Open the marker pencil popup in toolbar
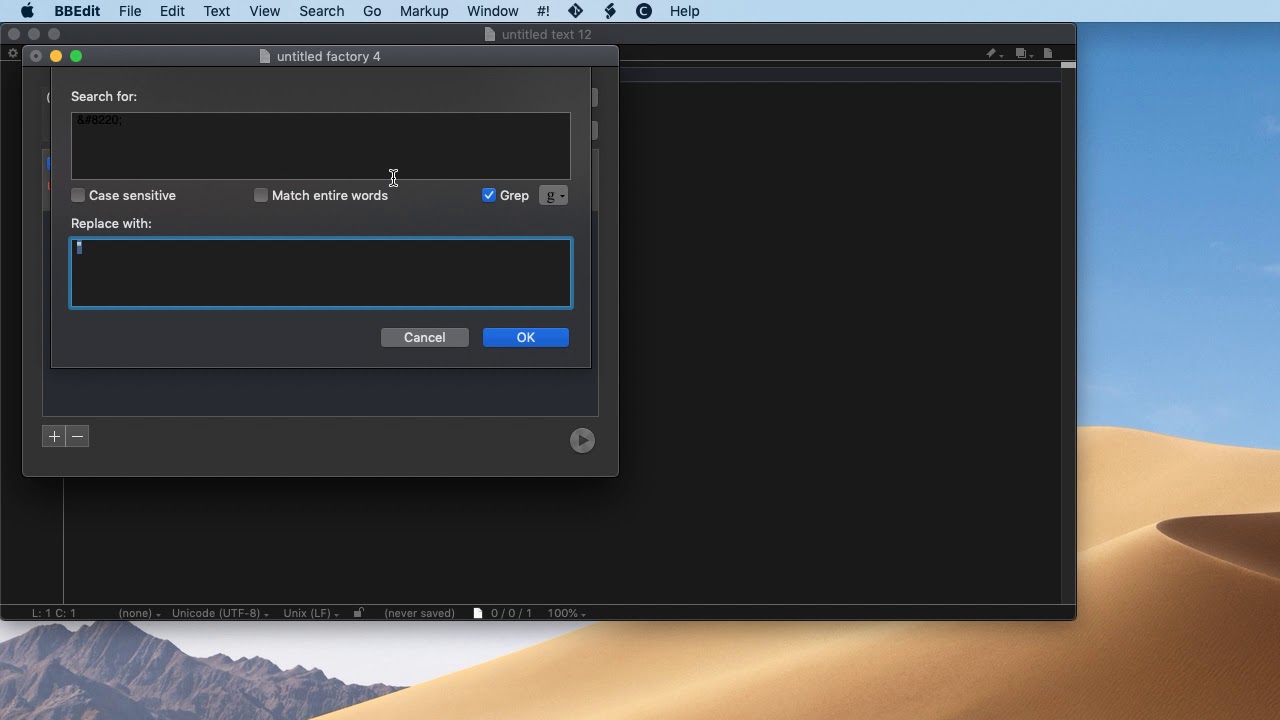Viewport: 1280px width, 720px height. (994, 54)
